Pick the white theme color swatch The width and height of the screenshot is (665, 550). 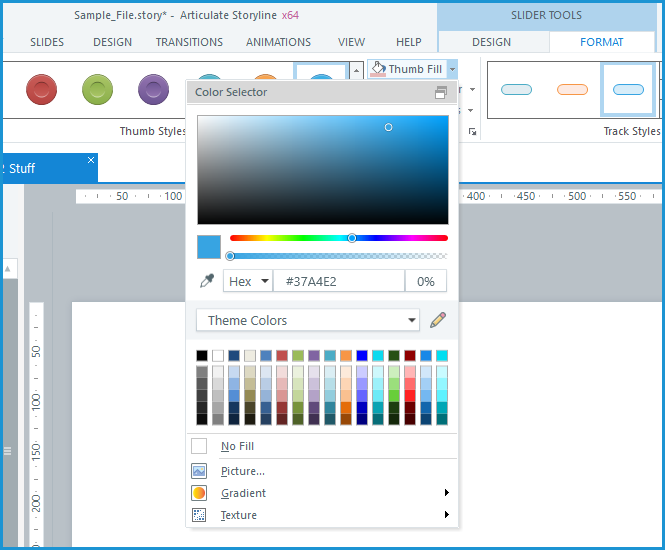218,355
